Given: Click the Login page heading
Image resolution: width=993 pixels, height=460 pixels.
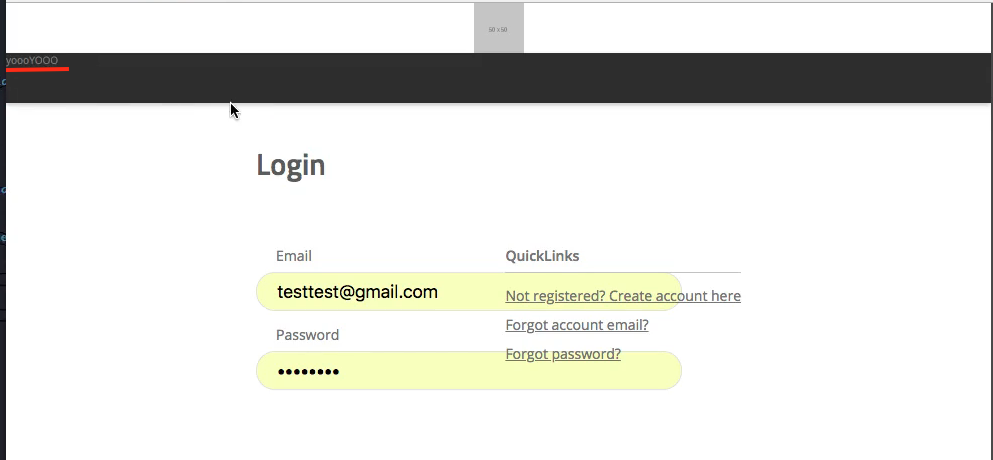Looking at the screenshot, I should click(x=291, y=165).
